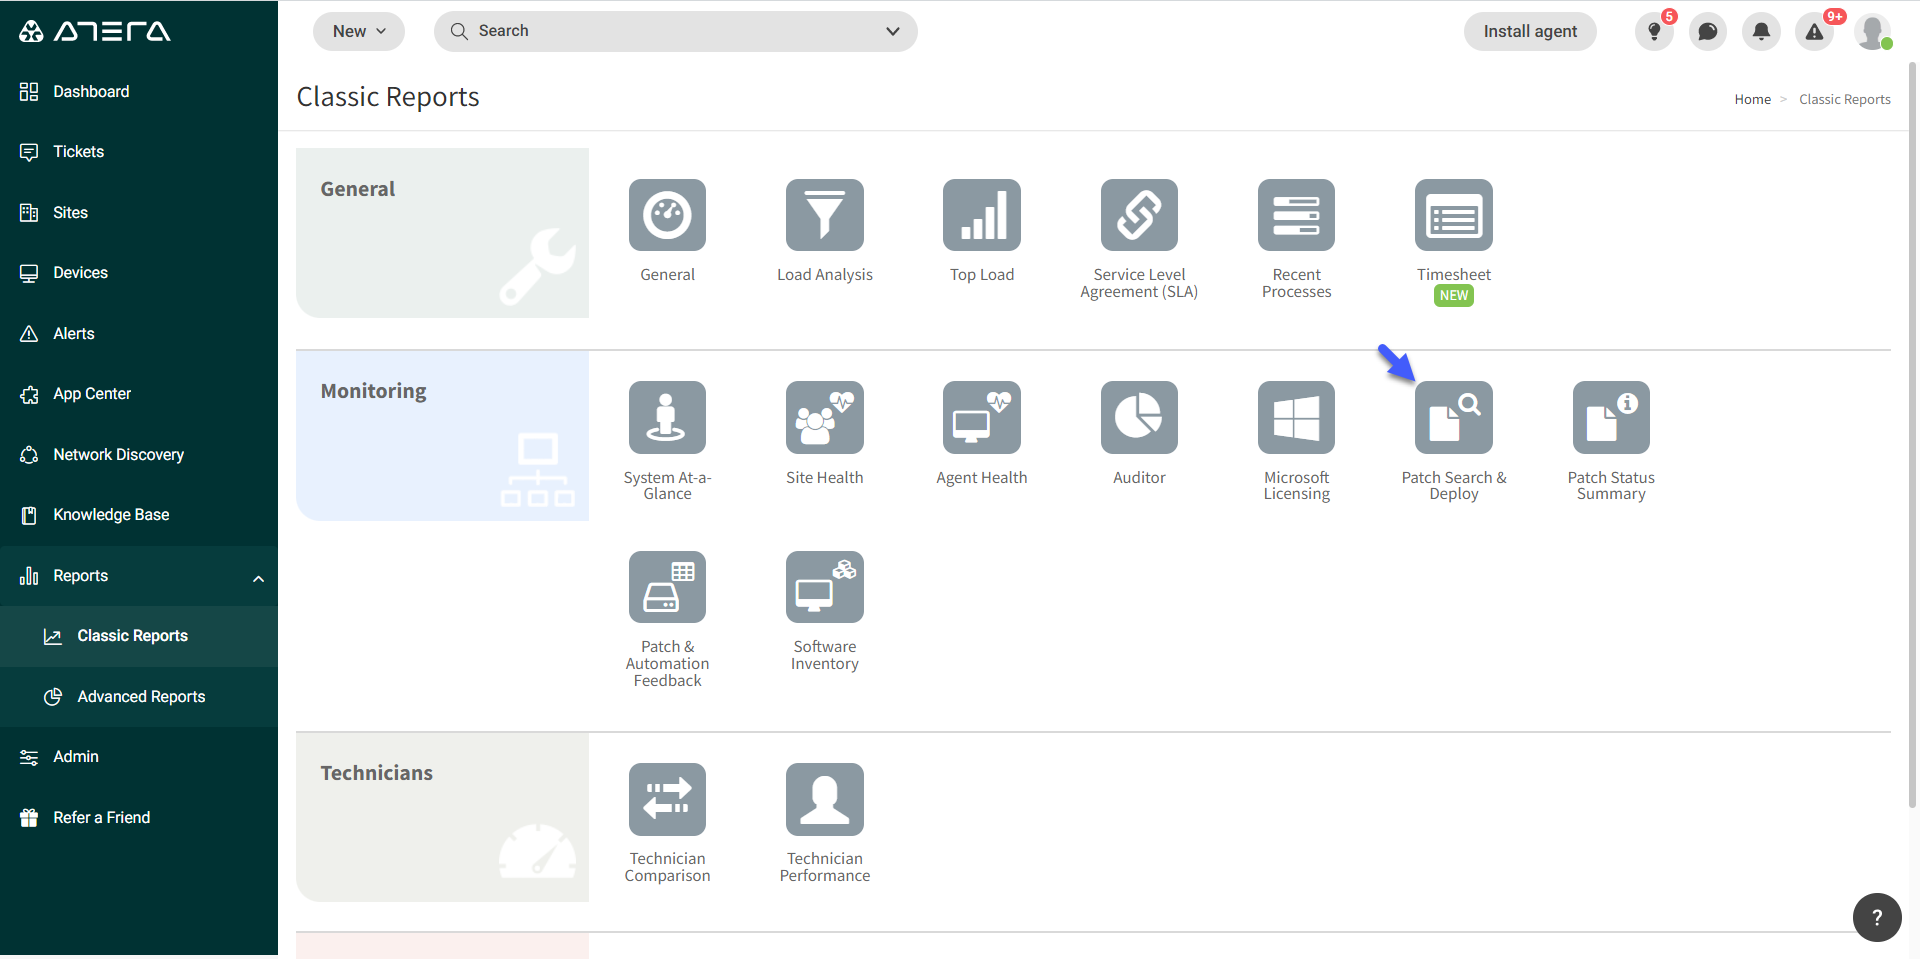Go to Tickets in sidebar
1920x959 pixels.
pos(139,152)
